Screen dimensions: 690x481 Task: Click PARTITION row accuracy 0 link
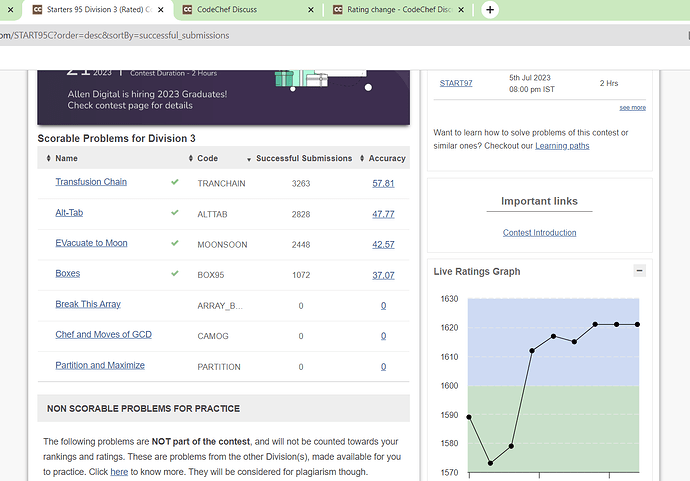click(x=383, y=367)
